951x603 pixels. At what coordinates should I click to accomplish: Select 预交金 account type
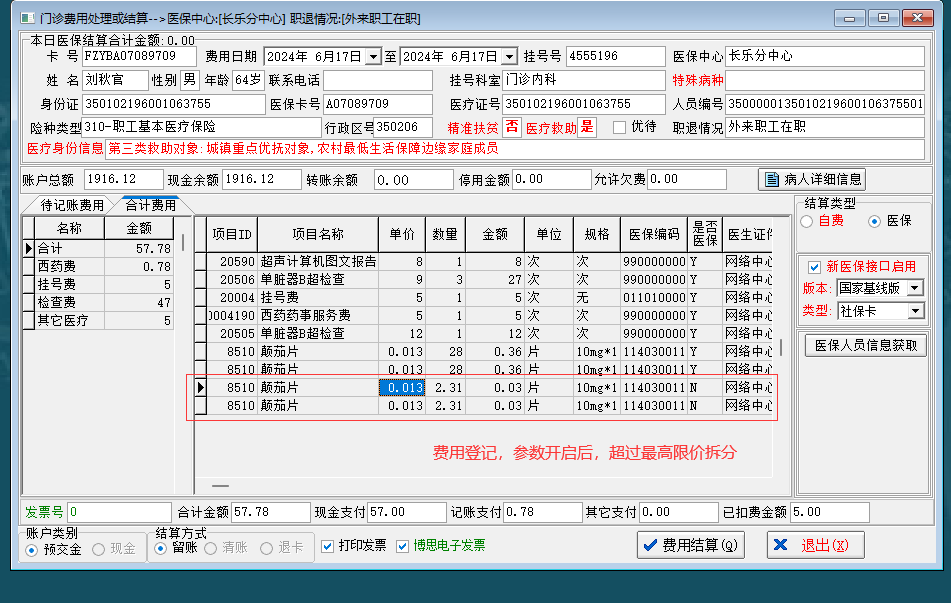(x=32, y=550)
